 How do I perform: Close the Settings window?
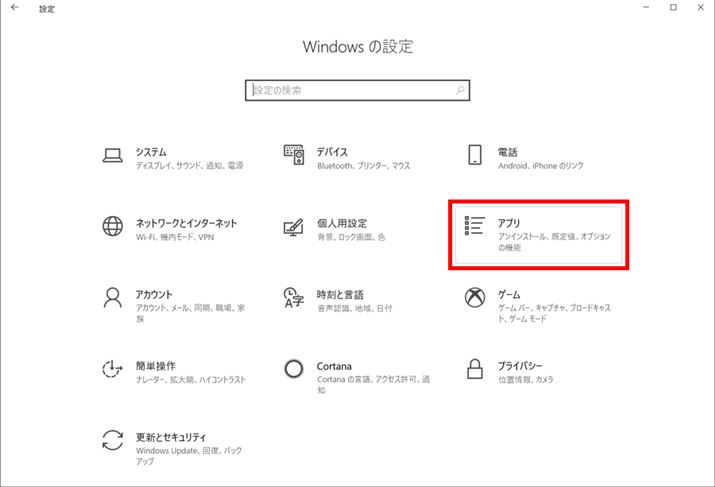click(x=700, y=7)
